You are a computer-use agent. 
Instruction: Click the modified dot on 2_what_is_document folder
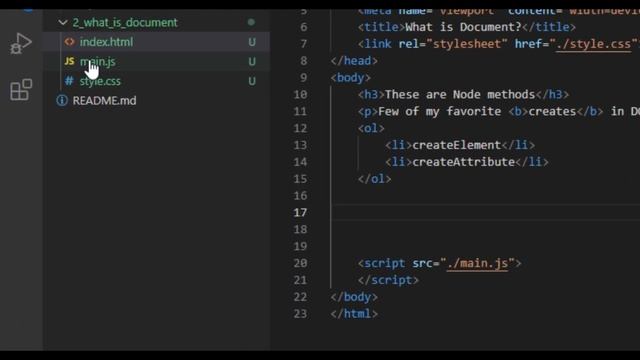[251, 22]
